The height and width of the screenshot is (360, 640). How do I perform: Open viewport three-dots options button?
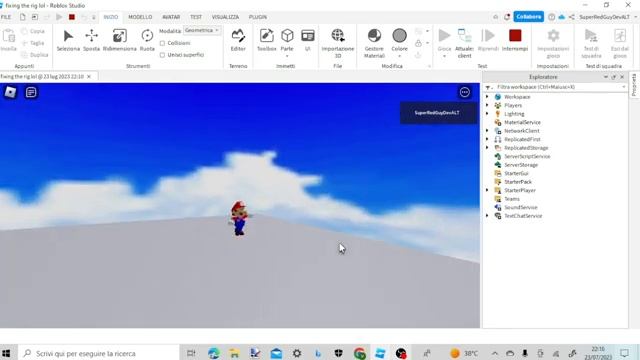(464, 92)
